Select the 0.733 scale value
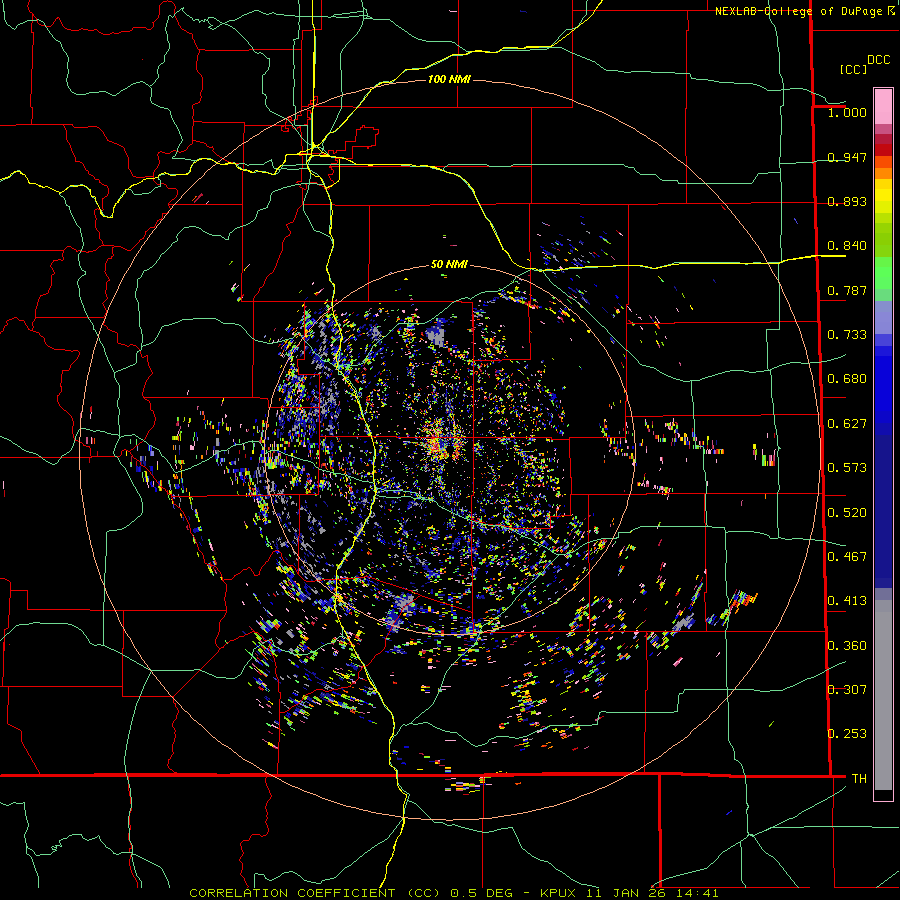 [x=847, y=335]
